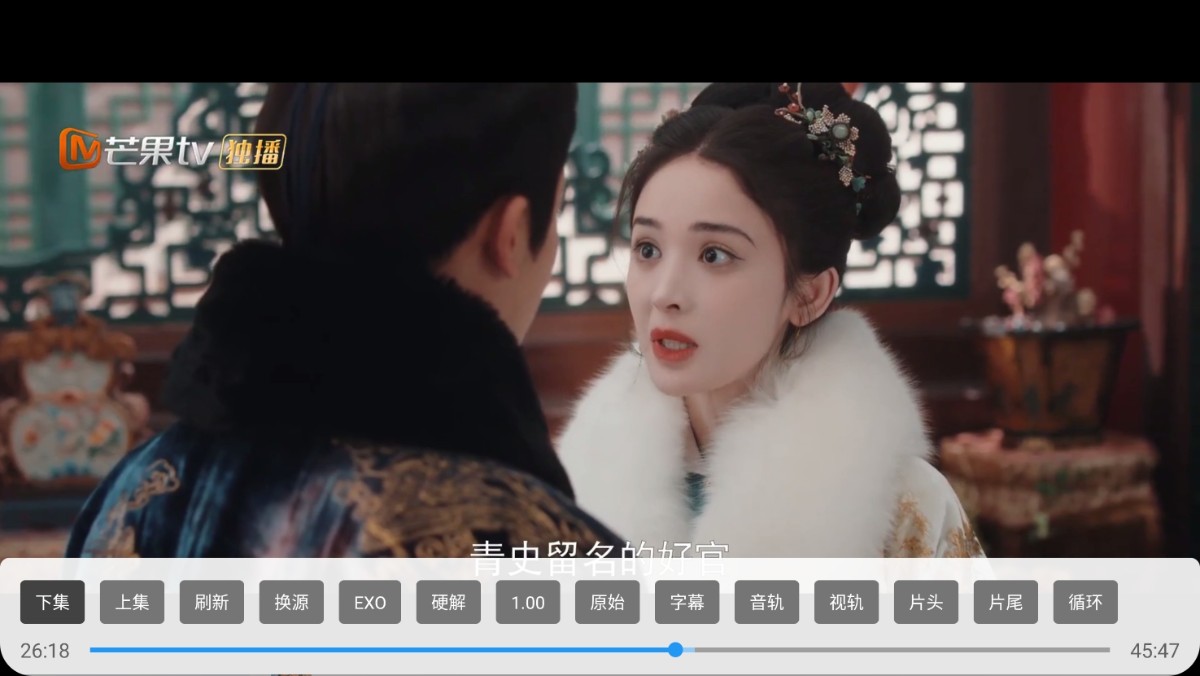Seek to the unplayed gray section of progress bar

pos(900,650)
